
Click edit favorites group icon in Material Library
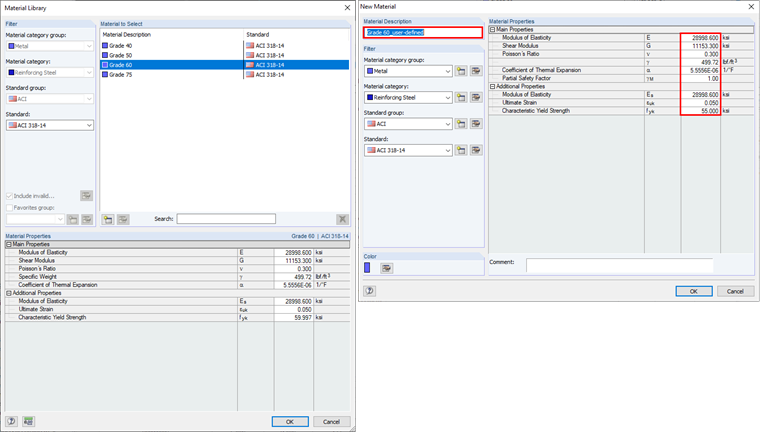point(87,219)
